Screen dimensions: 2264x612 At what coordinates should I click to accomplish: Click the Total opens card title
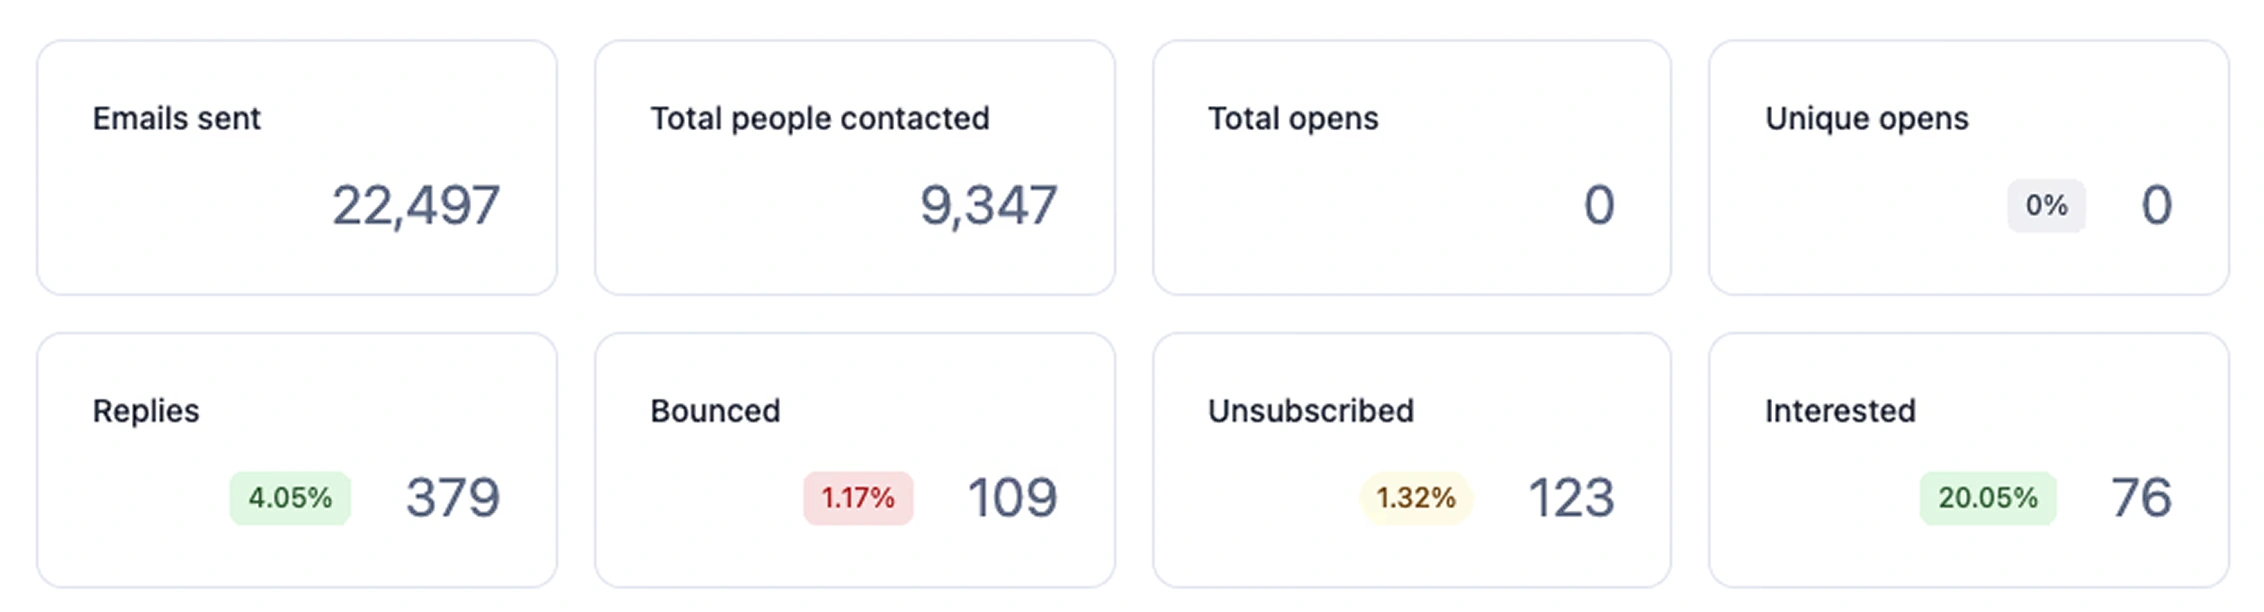click(x=1292, y=119)
